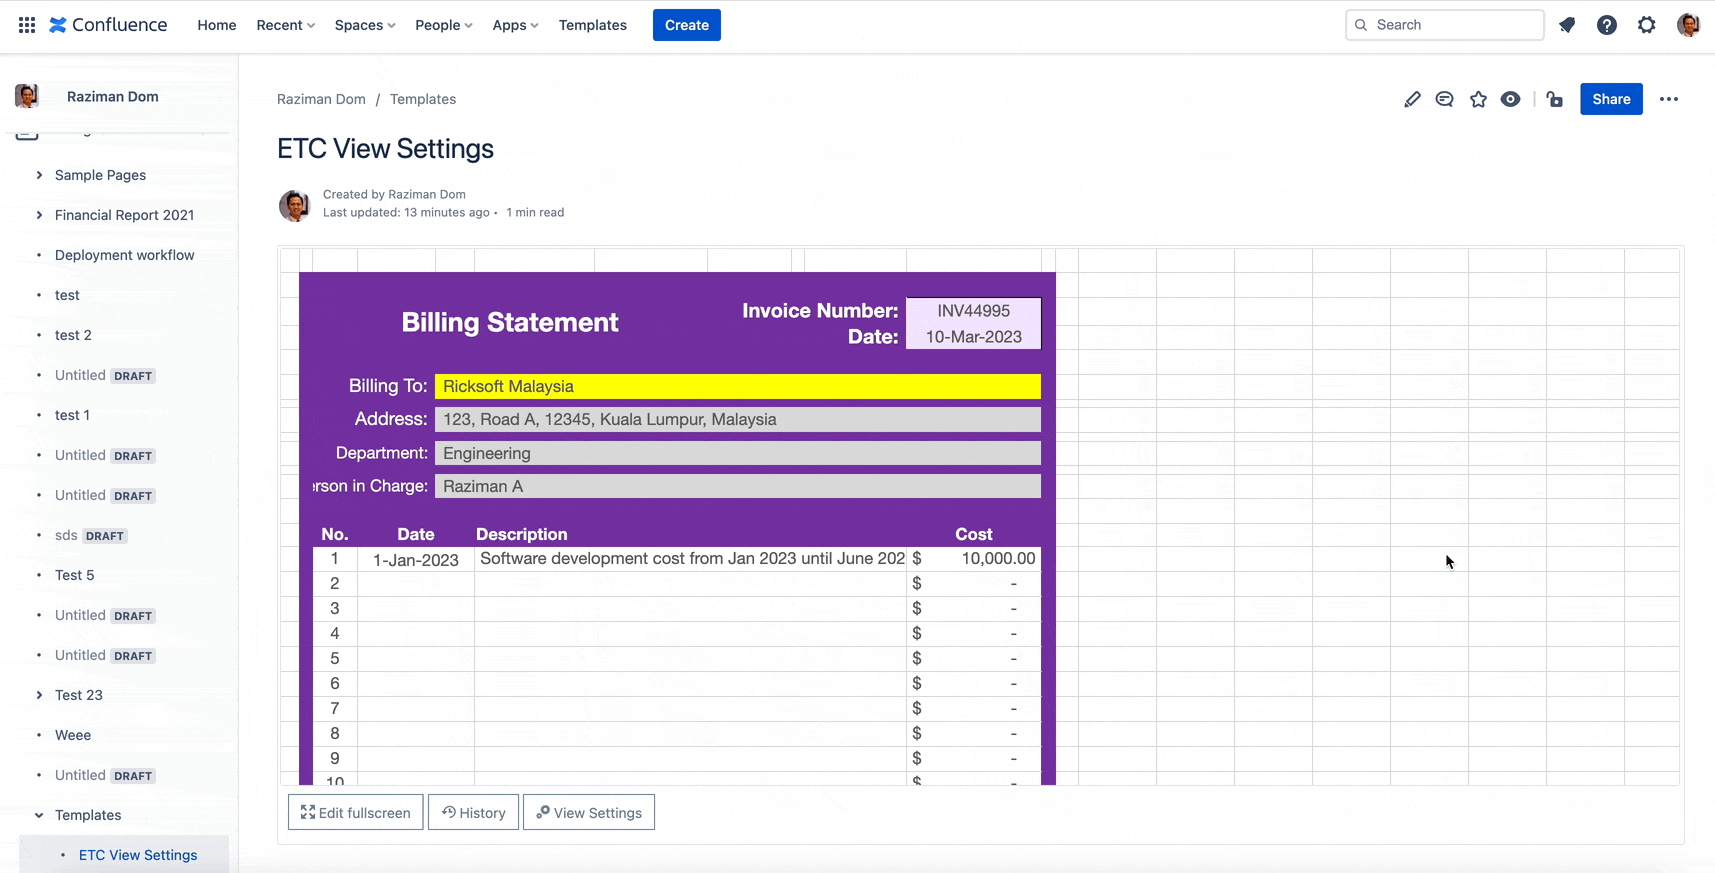Select the yellow Ricksoft Malaysia cell

[737, 386]
